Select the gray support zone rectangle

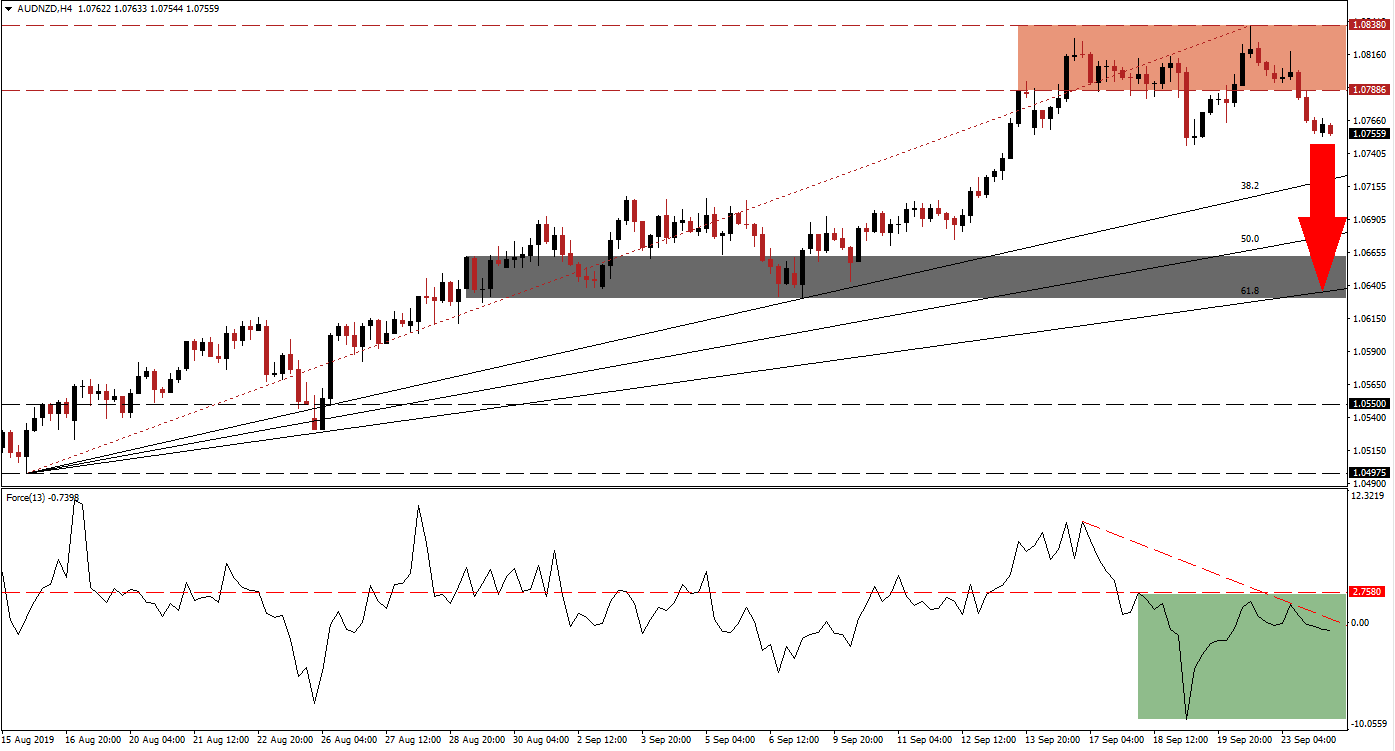[x=905, y=277]
